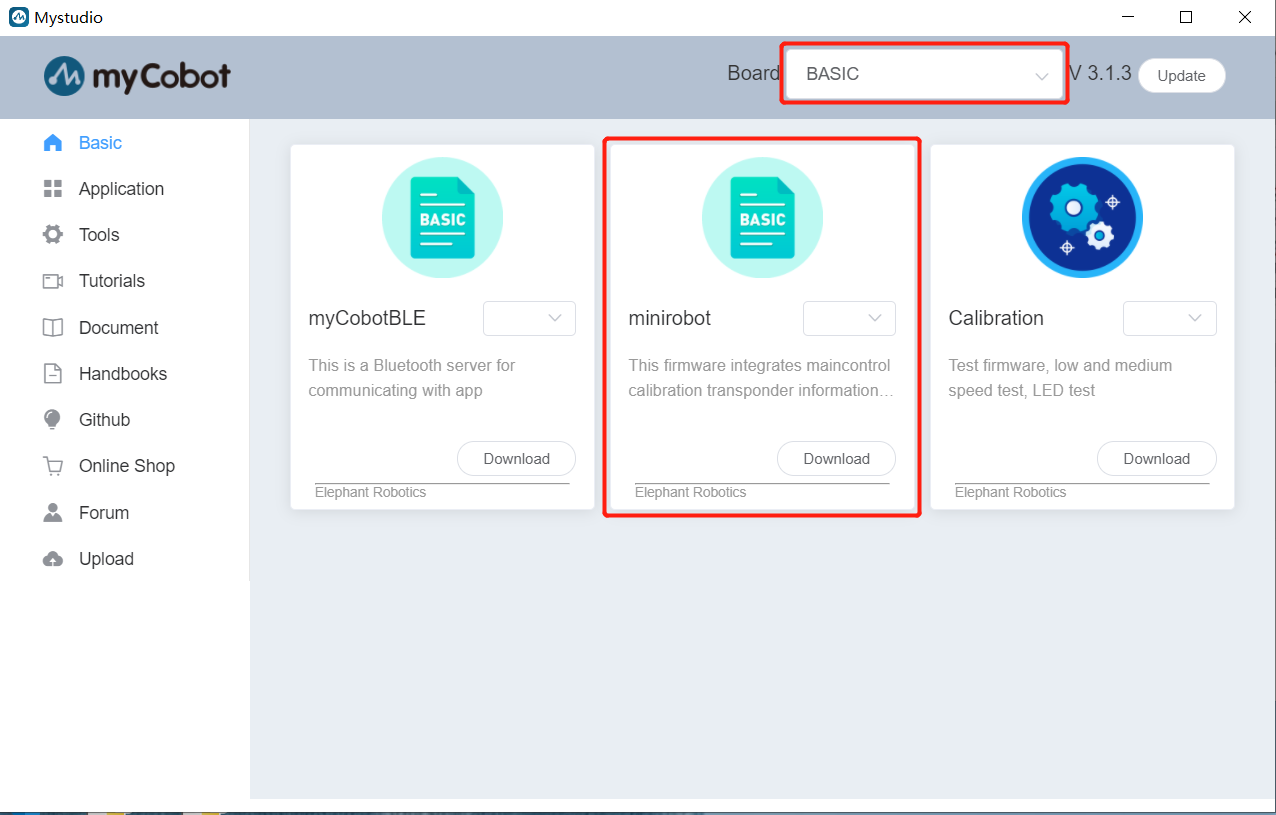The width and height of the screenshot is (1276, 815).
Task: Click the Forum person icon
Action: pyautogui.click(x=53, y=513)
